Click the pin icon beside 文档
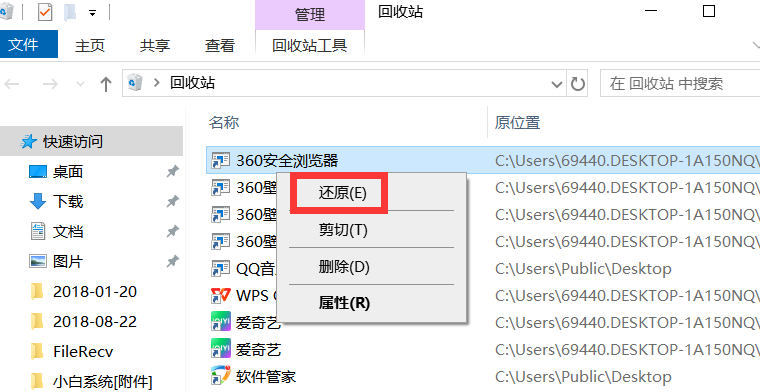Screen dimensions: 760x392 click(172, 232)
